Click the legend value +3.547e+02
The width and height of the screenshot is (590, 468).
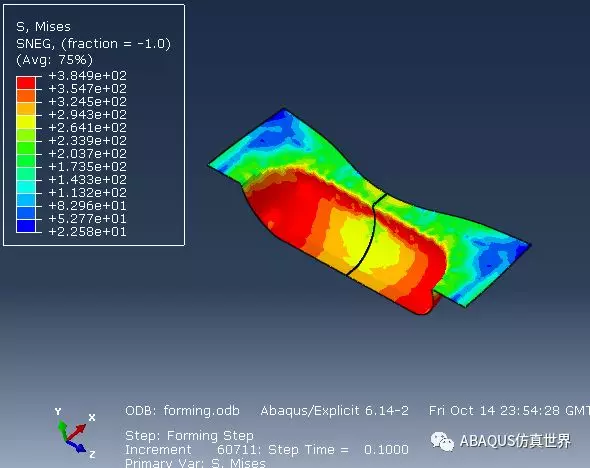(x=88, y=89)
